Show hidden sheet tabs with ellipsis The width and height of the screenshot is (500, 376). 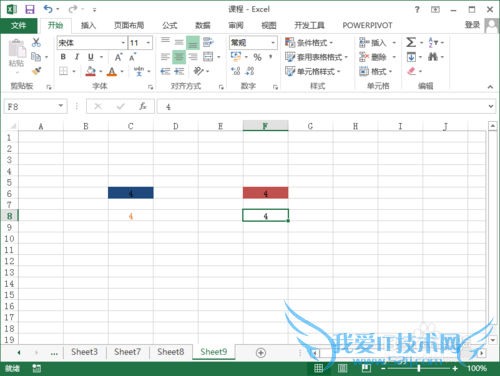pos(54,353)
